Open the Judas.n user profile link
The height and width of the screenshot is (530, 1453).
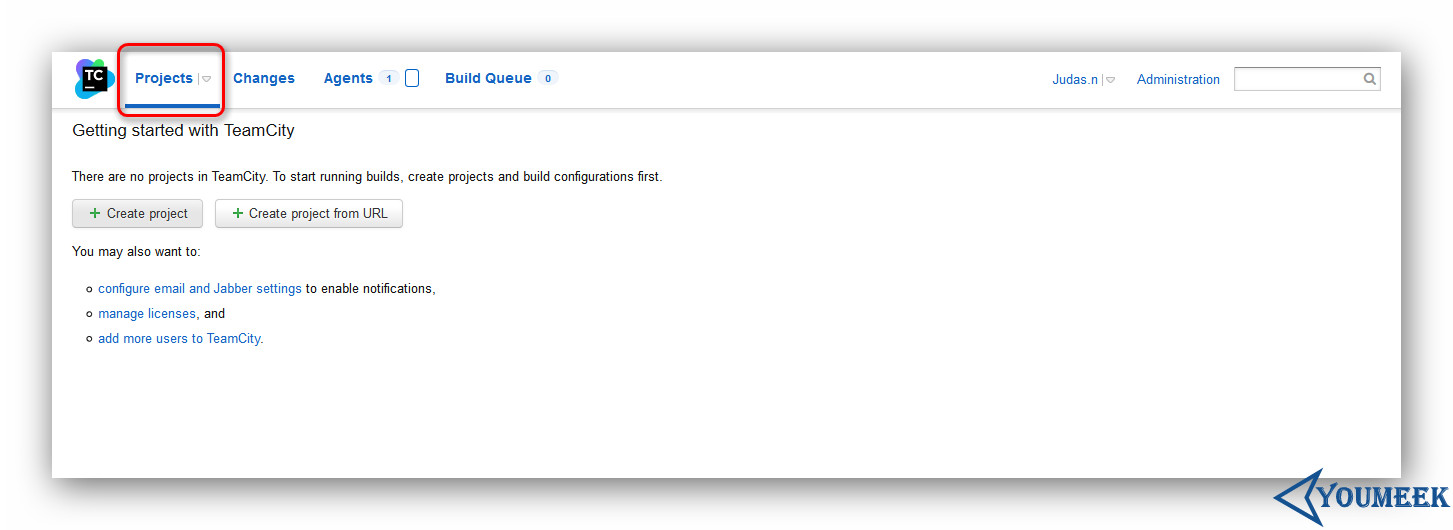[x=1075, y=79]
